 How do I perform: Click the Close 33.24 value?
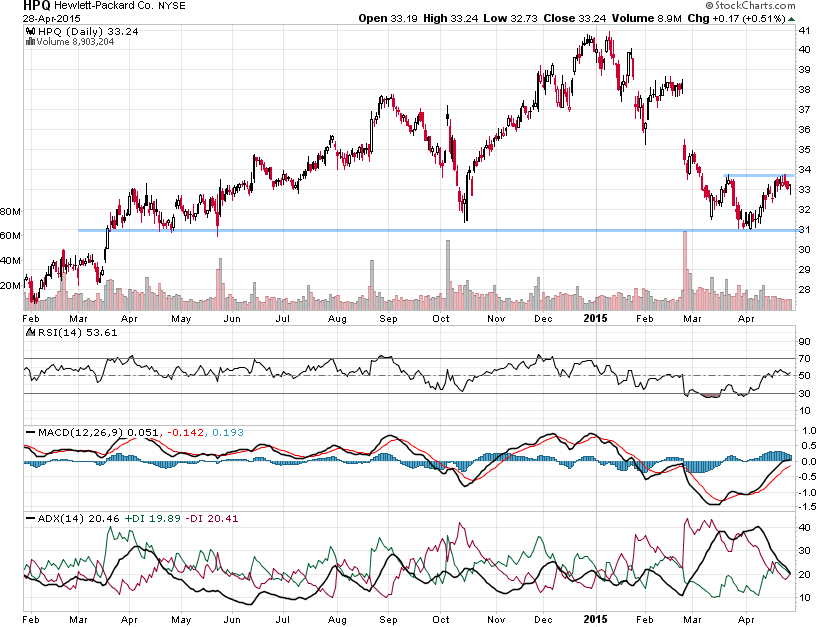[x=575, y=18]
